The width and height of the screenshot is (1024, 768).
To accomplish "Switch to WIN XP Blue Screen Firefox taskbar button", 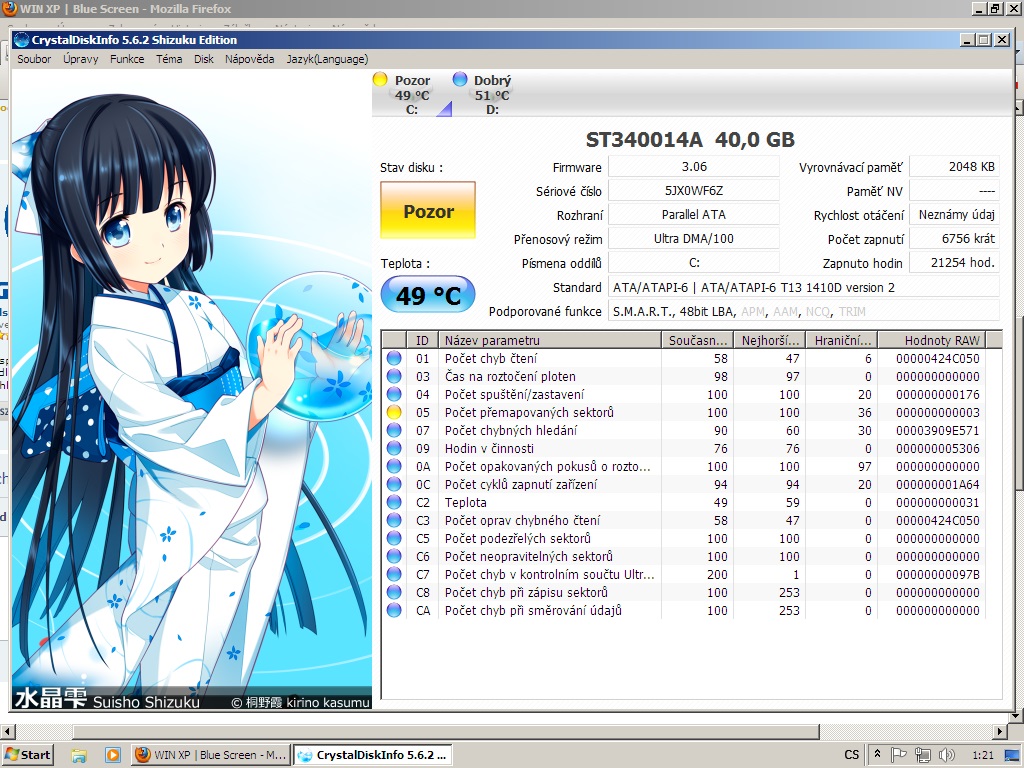I will (211, 755).
